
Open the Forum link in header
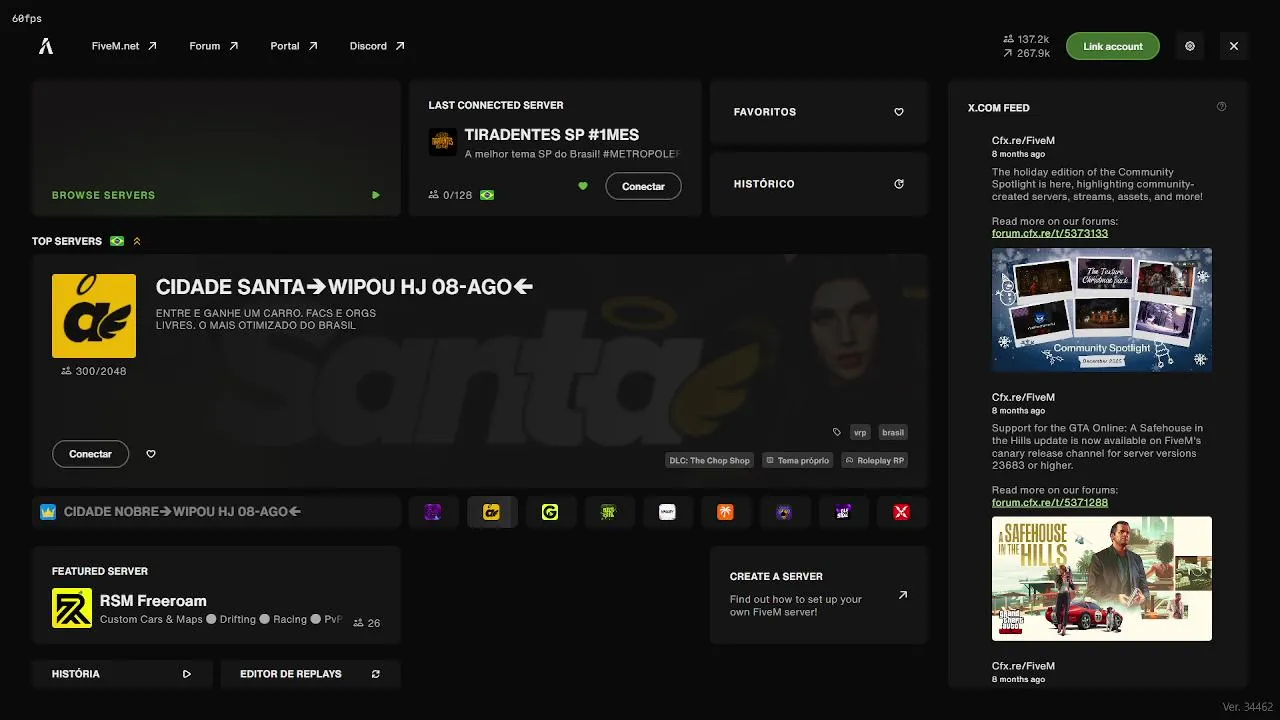coord(214,46)
